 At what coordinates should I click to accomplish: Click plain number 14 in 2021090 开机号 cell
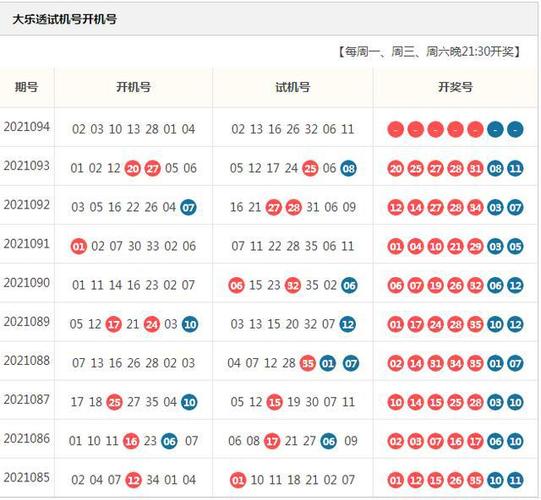pos(115,285)
